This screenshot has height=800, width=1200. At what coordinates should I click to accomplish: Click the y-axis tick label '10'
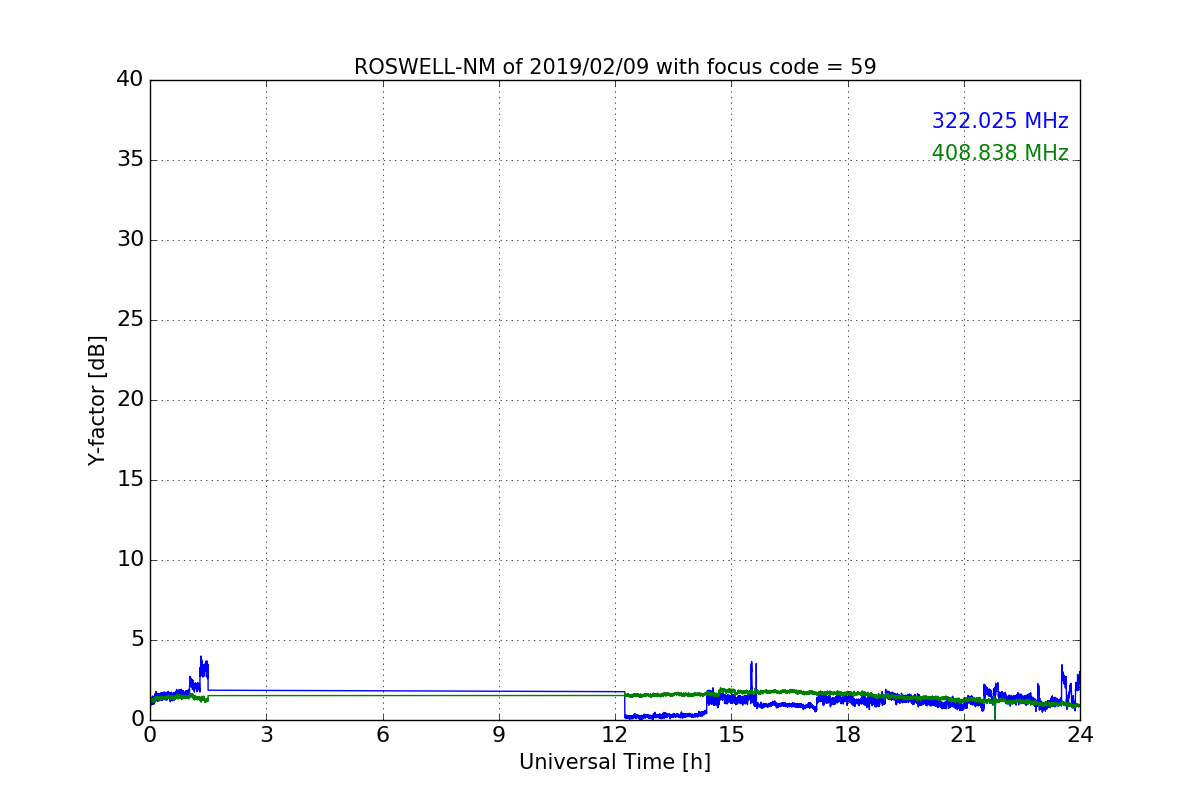pos(130,559)
